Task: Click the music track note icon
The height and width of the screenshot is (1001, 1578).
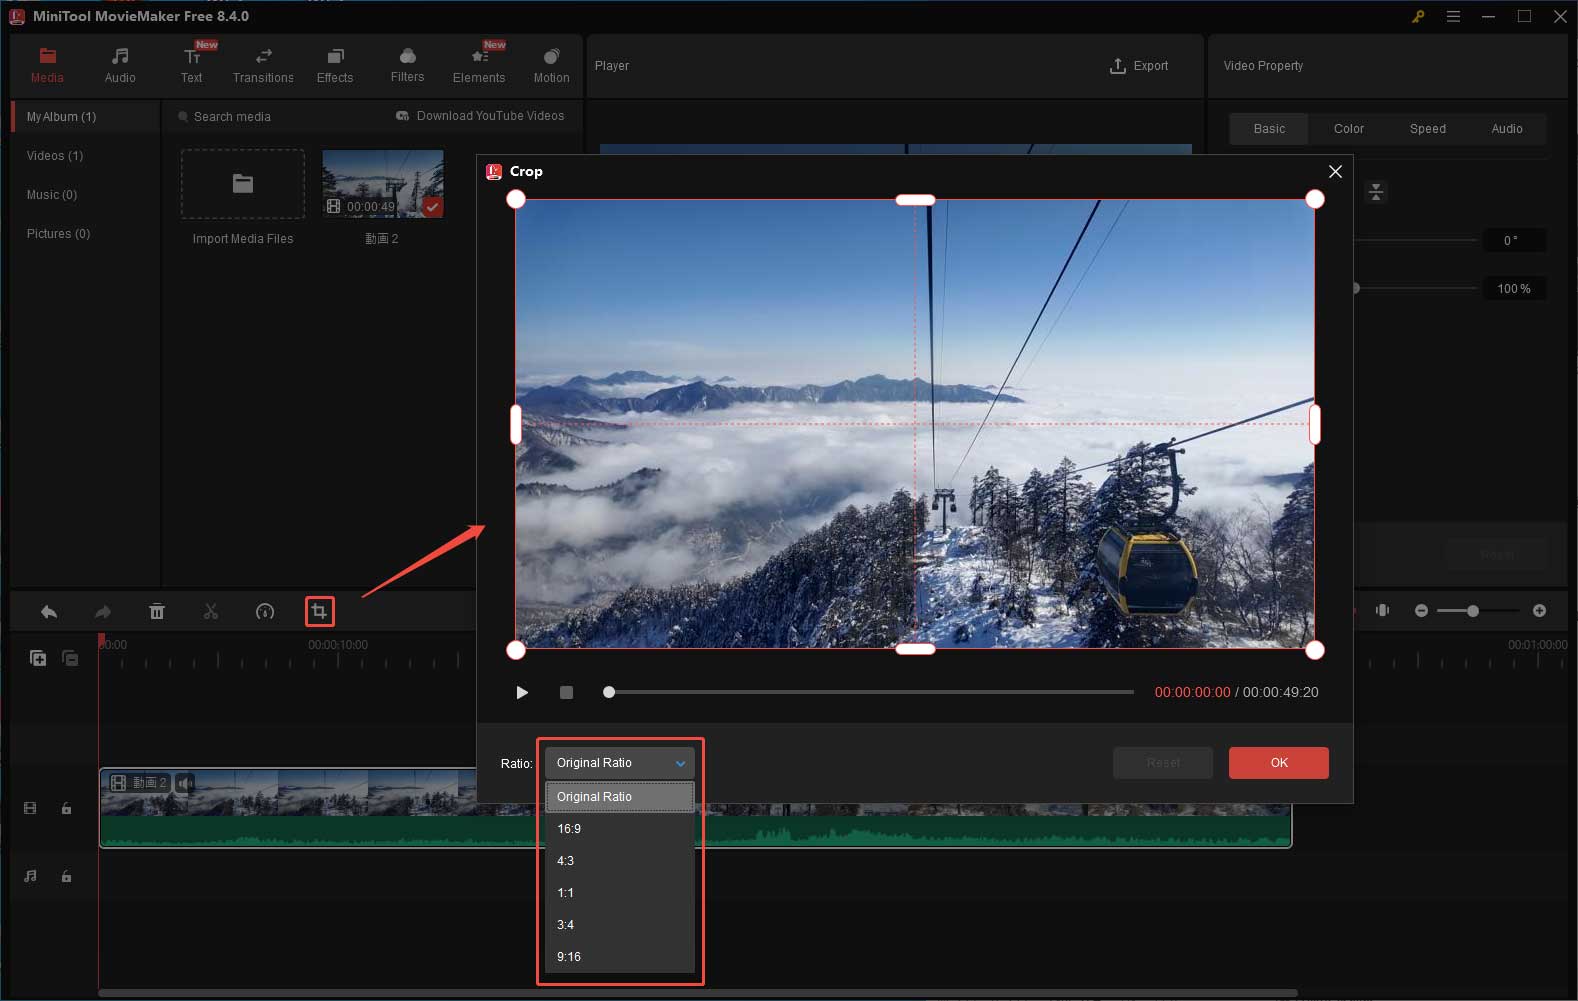Action: (x=30, y=876)
